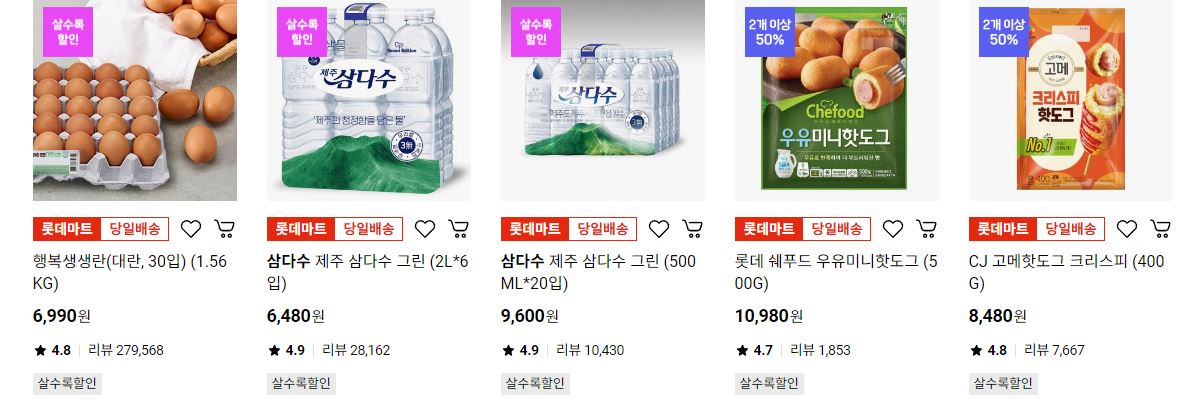Click 당일배송 badge under CJ 고메핫도그
The width and height of the screenshot is (1183, 413).
pos(1070,229)
